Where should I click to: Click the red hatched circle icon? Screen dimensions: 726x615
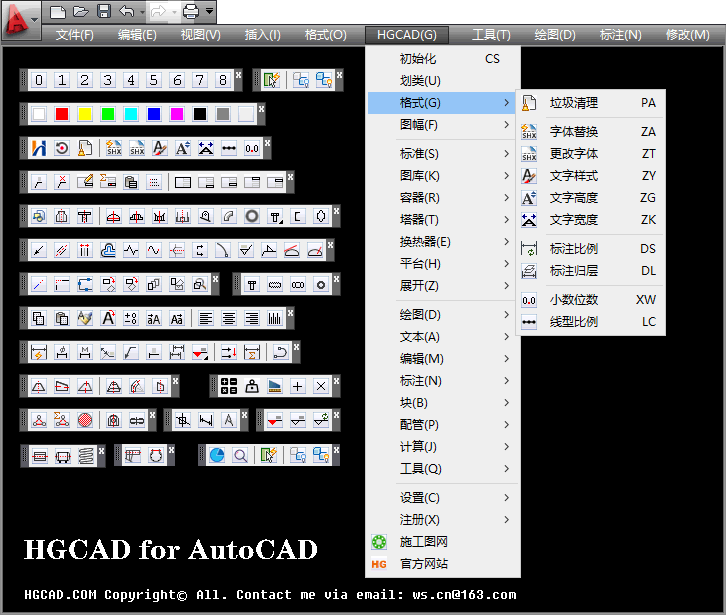86,421
